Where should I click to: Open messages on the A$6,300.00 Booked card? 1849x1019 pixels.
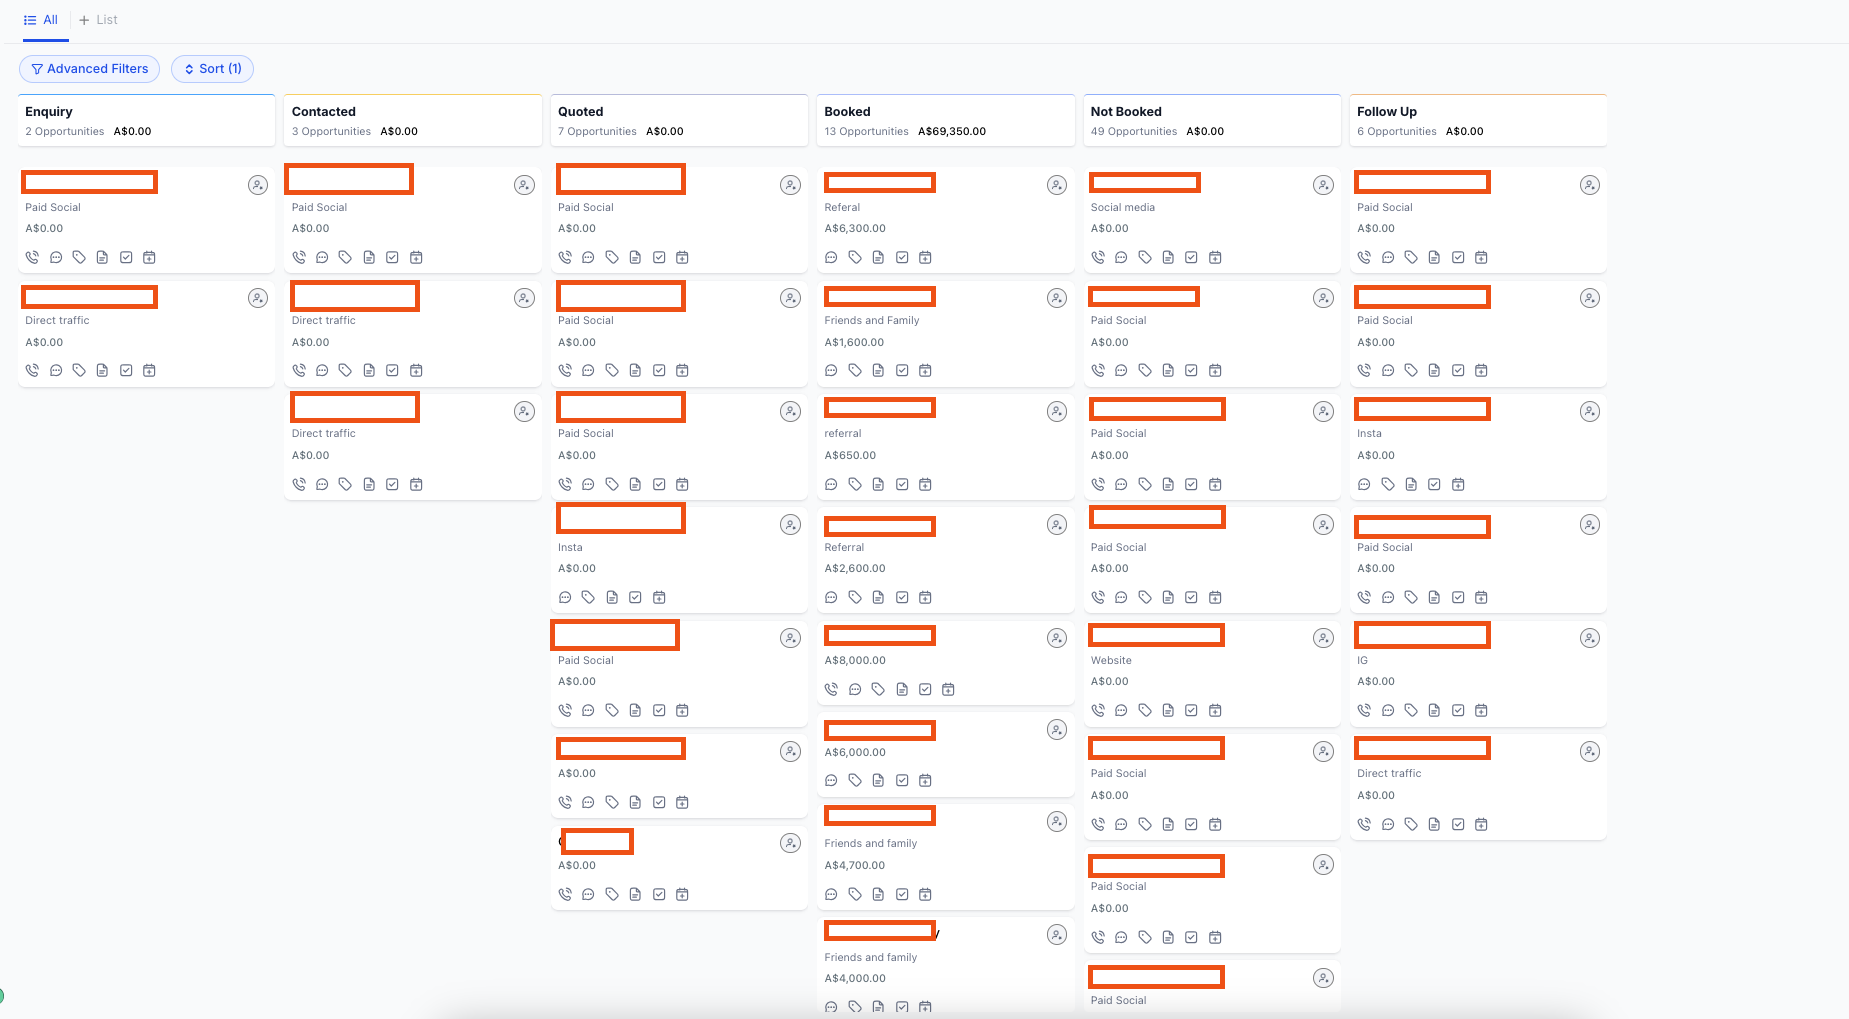(x=831, y=257)
